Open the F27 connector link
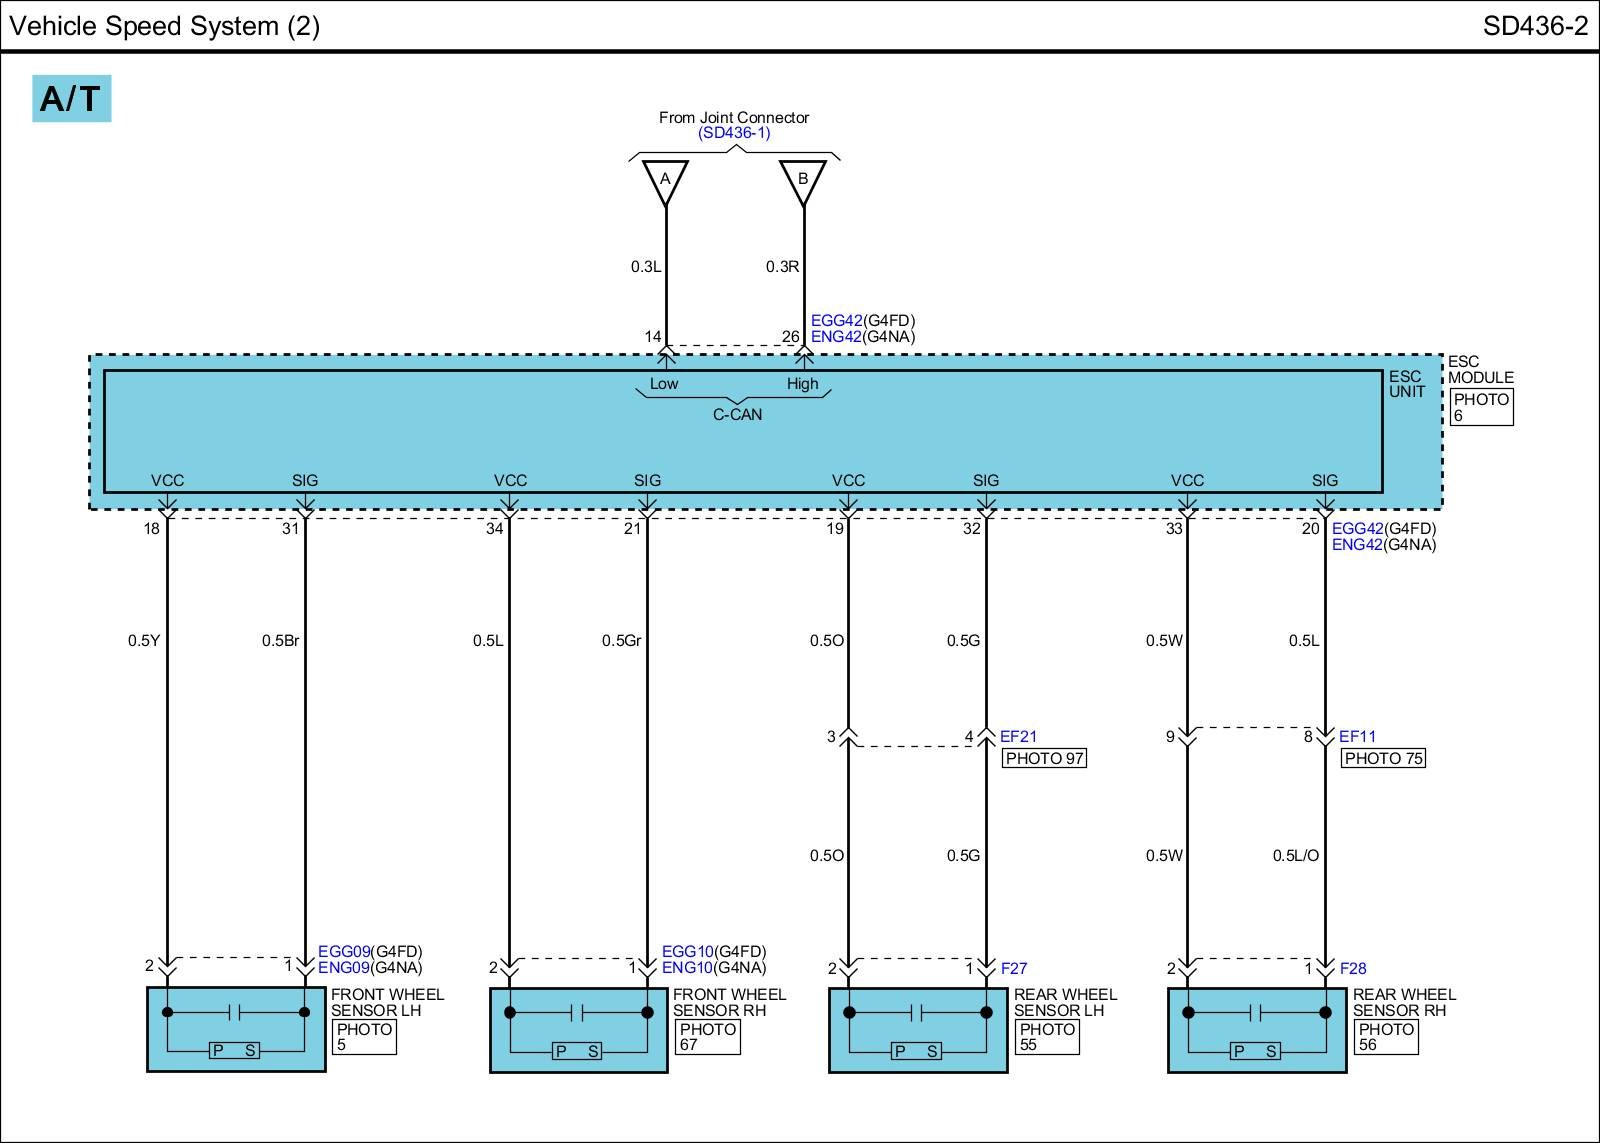 click(1013, 968)
